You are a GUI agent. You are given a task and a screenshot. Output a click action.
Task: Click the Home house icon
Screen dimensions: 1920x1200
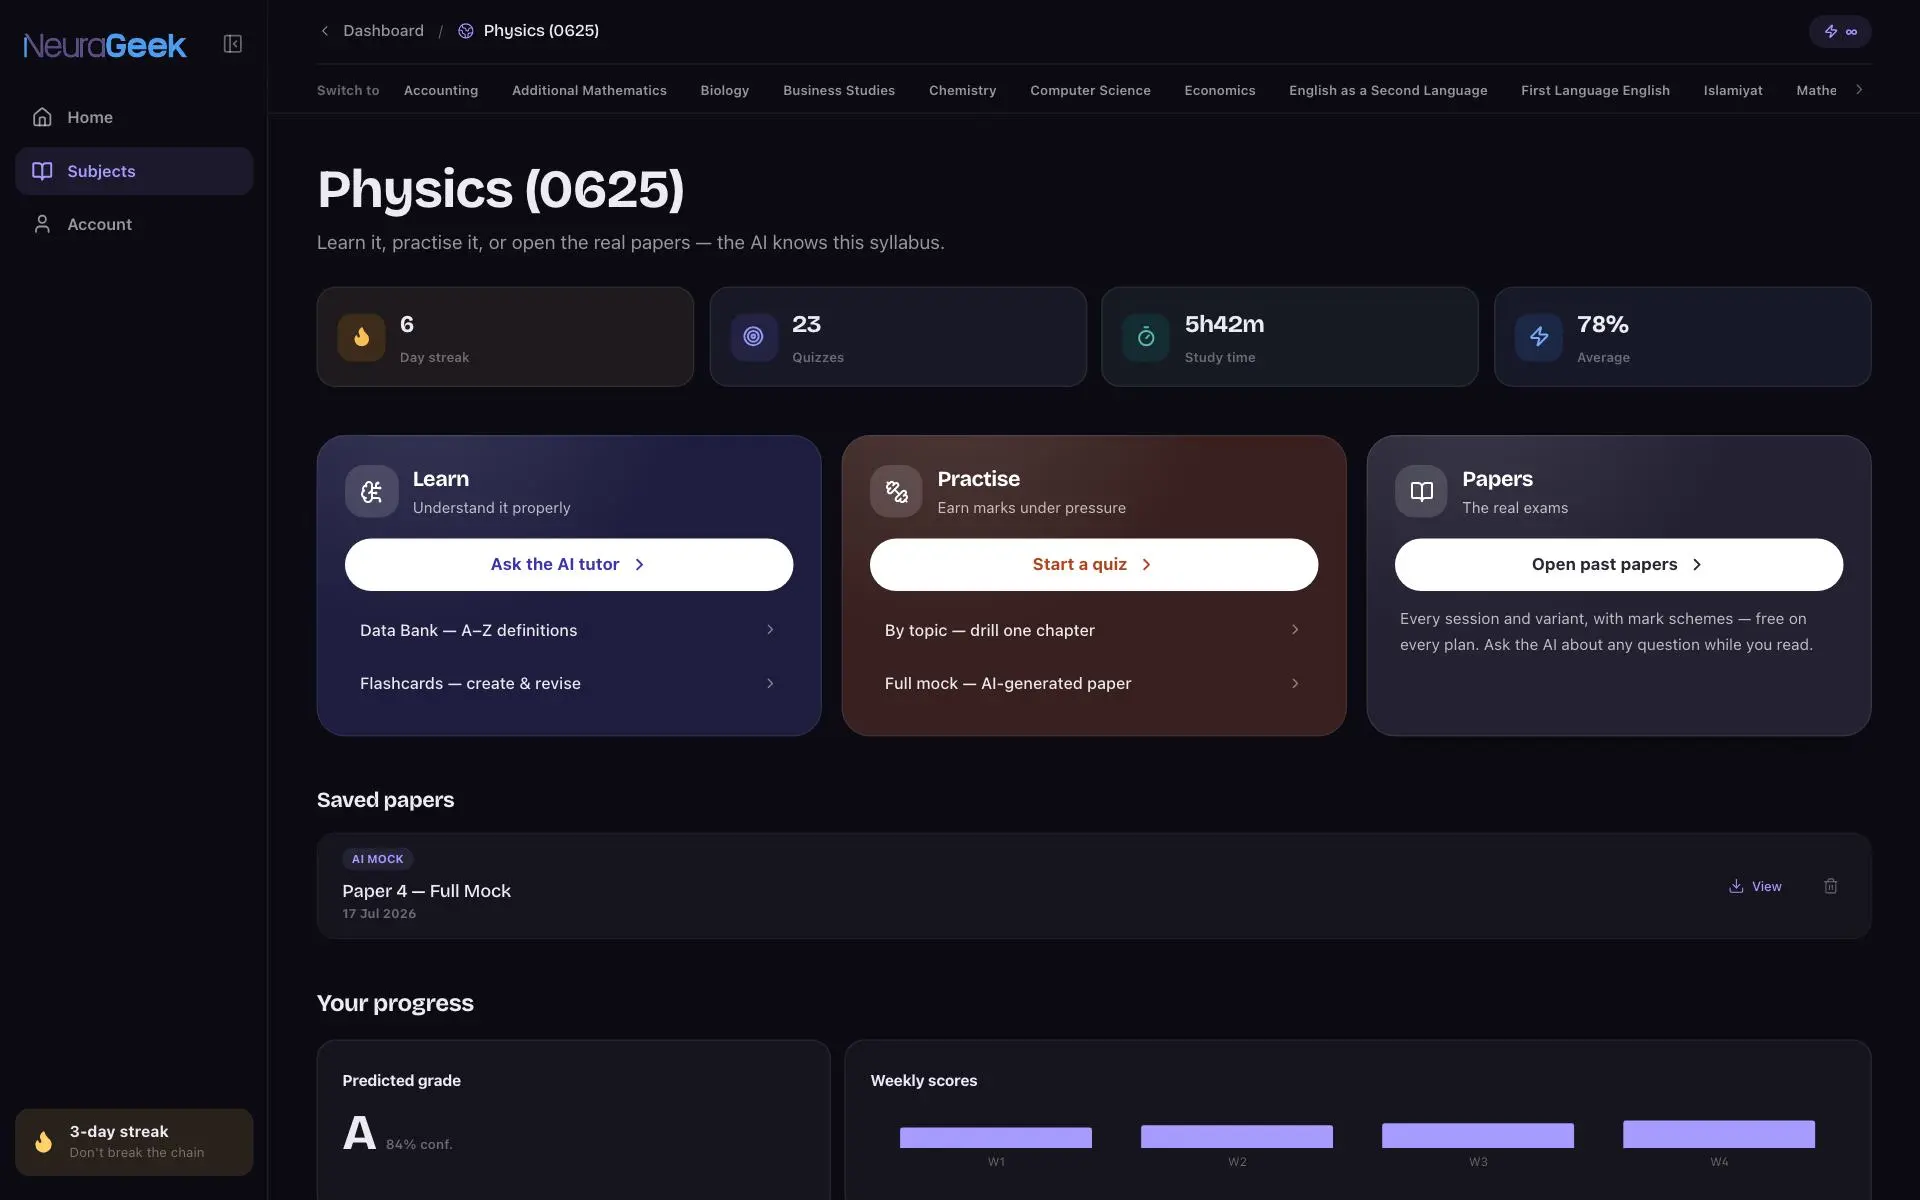point(42,117)
